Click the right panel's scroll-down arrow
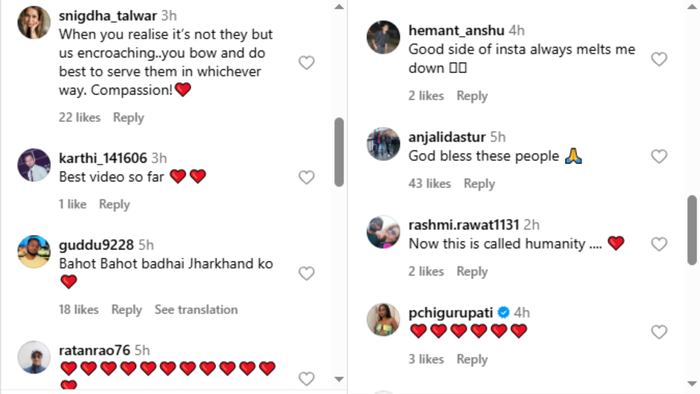The width and height of the screenshot is (700, 394). (x=692, y=384)
